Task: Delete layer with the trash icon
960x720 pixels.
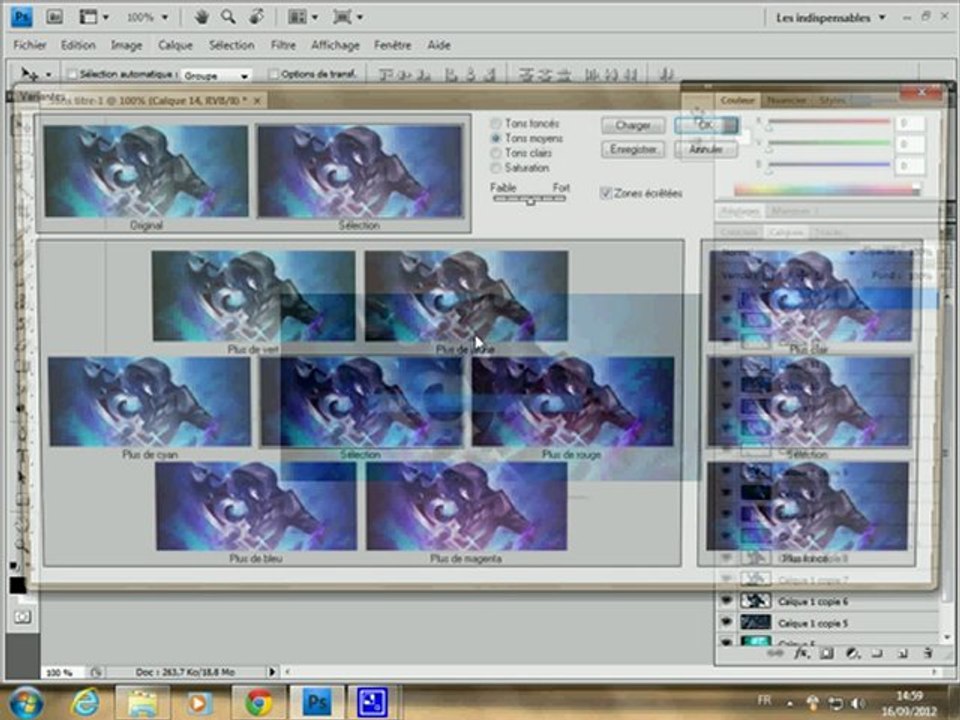Action: click(x=928, y=653)
